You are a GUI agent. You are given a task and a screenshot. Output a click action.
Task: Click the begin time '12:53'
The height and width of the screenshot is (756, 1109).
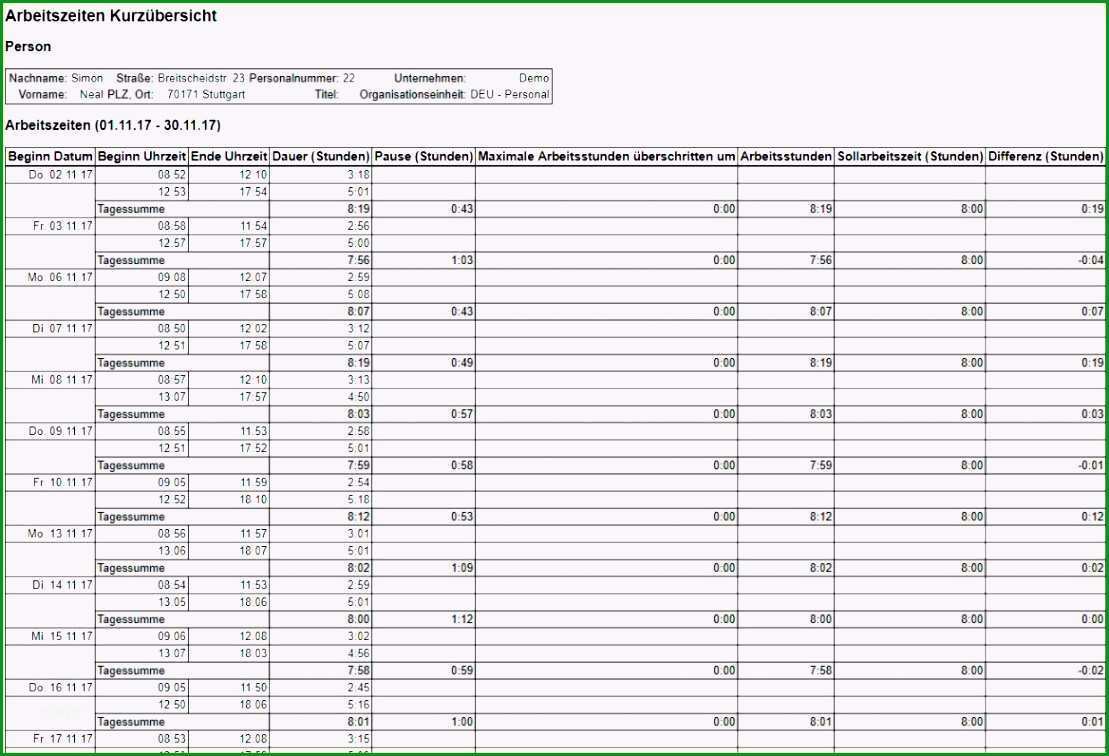click(x=172, y=192)
